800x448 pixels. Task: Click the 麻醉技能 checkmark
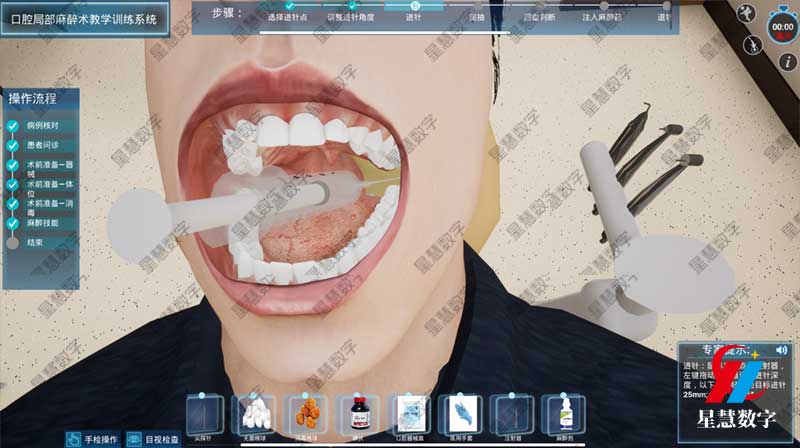click(x=13, y=223)
